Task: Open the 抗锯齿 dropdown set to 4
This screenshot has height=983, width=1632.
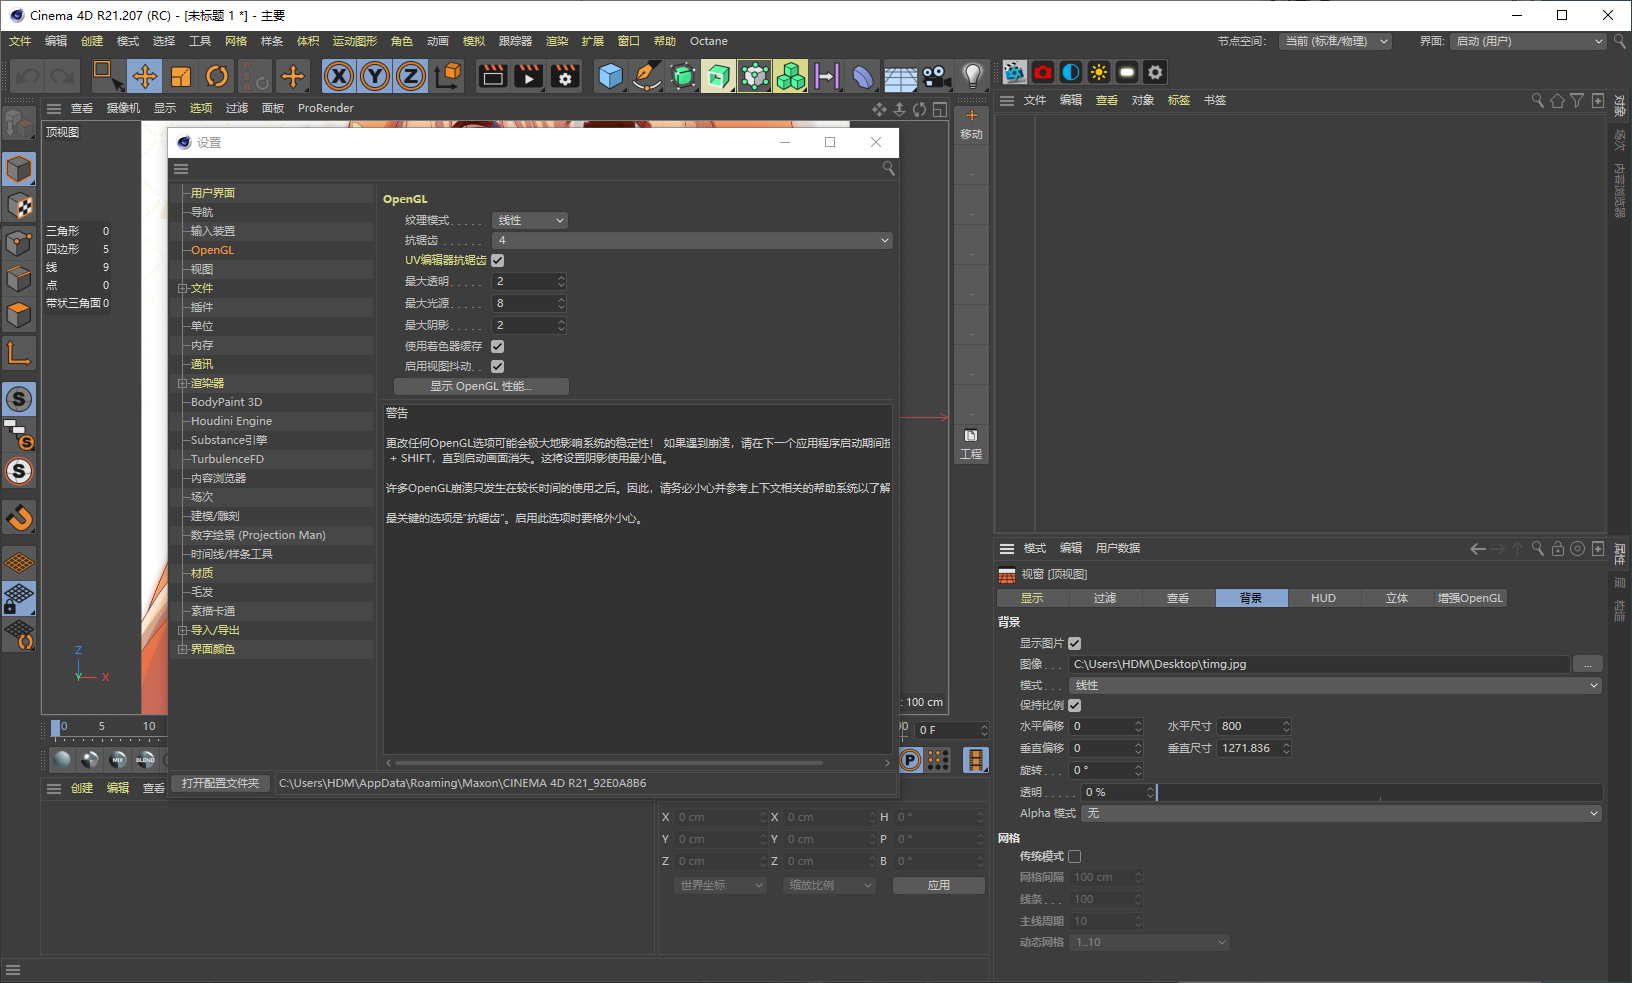Action: tap(692, 240)
